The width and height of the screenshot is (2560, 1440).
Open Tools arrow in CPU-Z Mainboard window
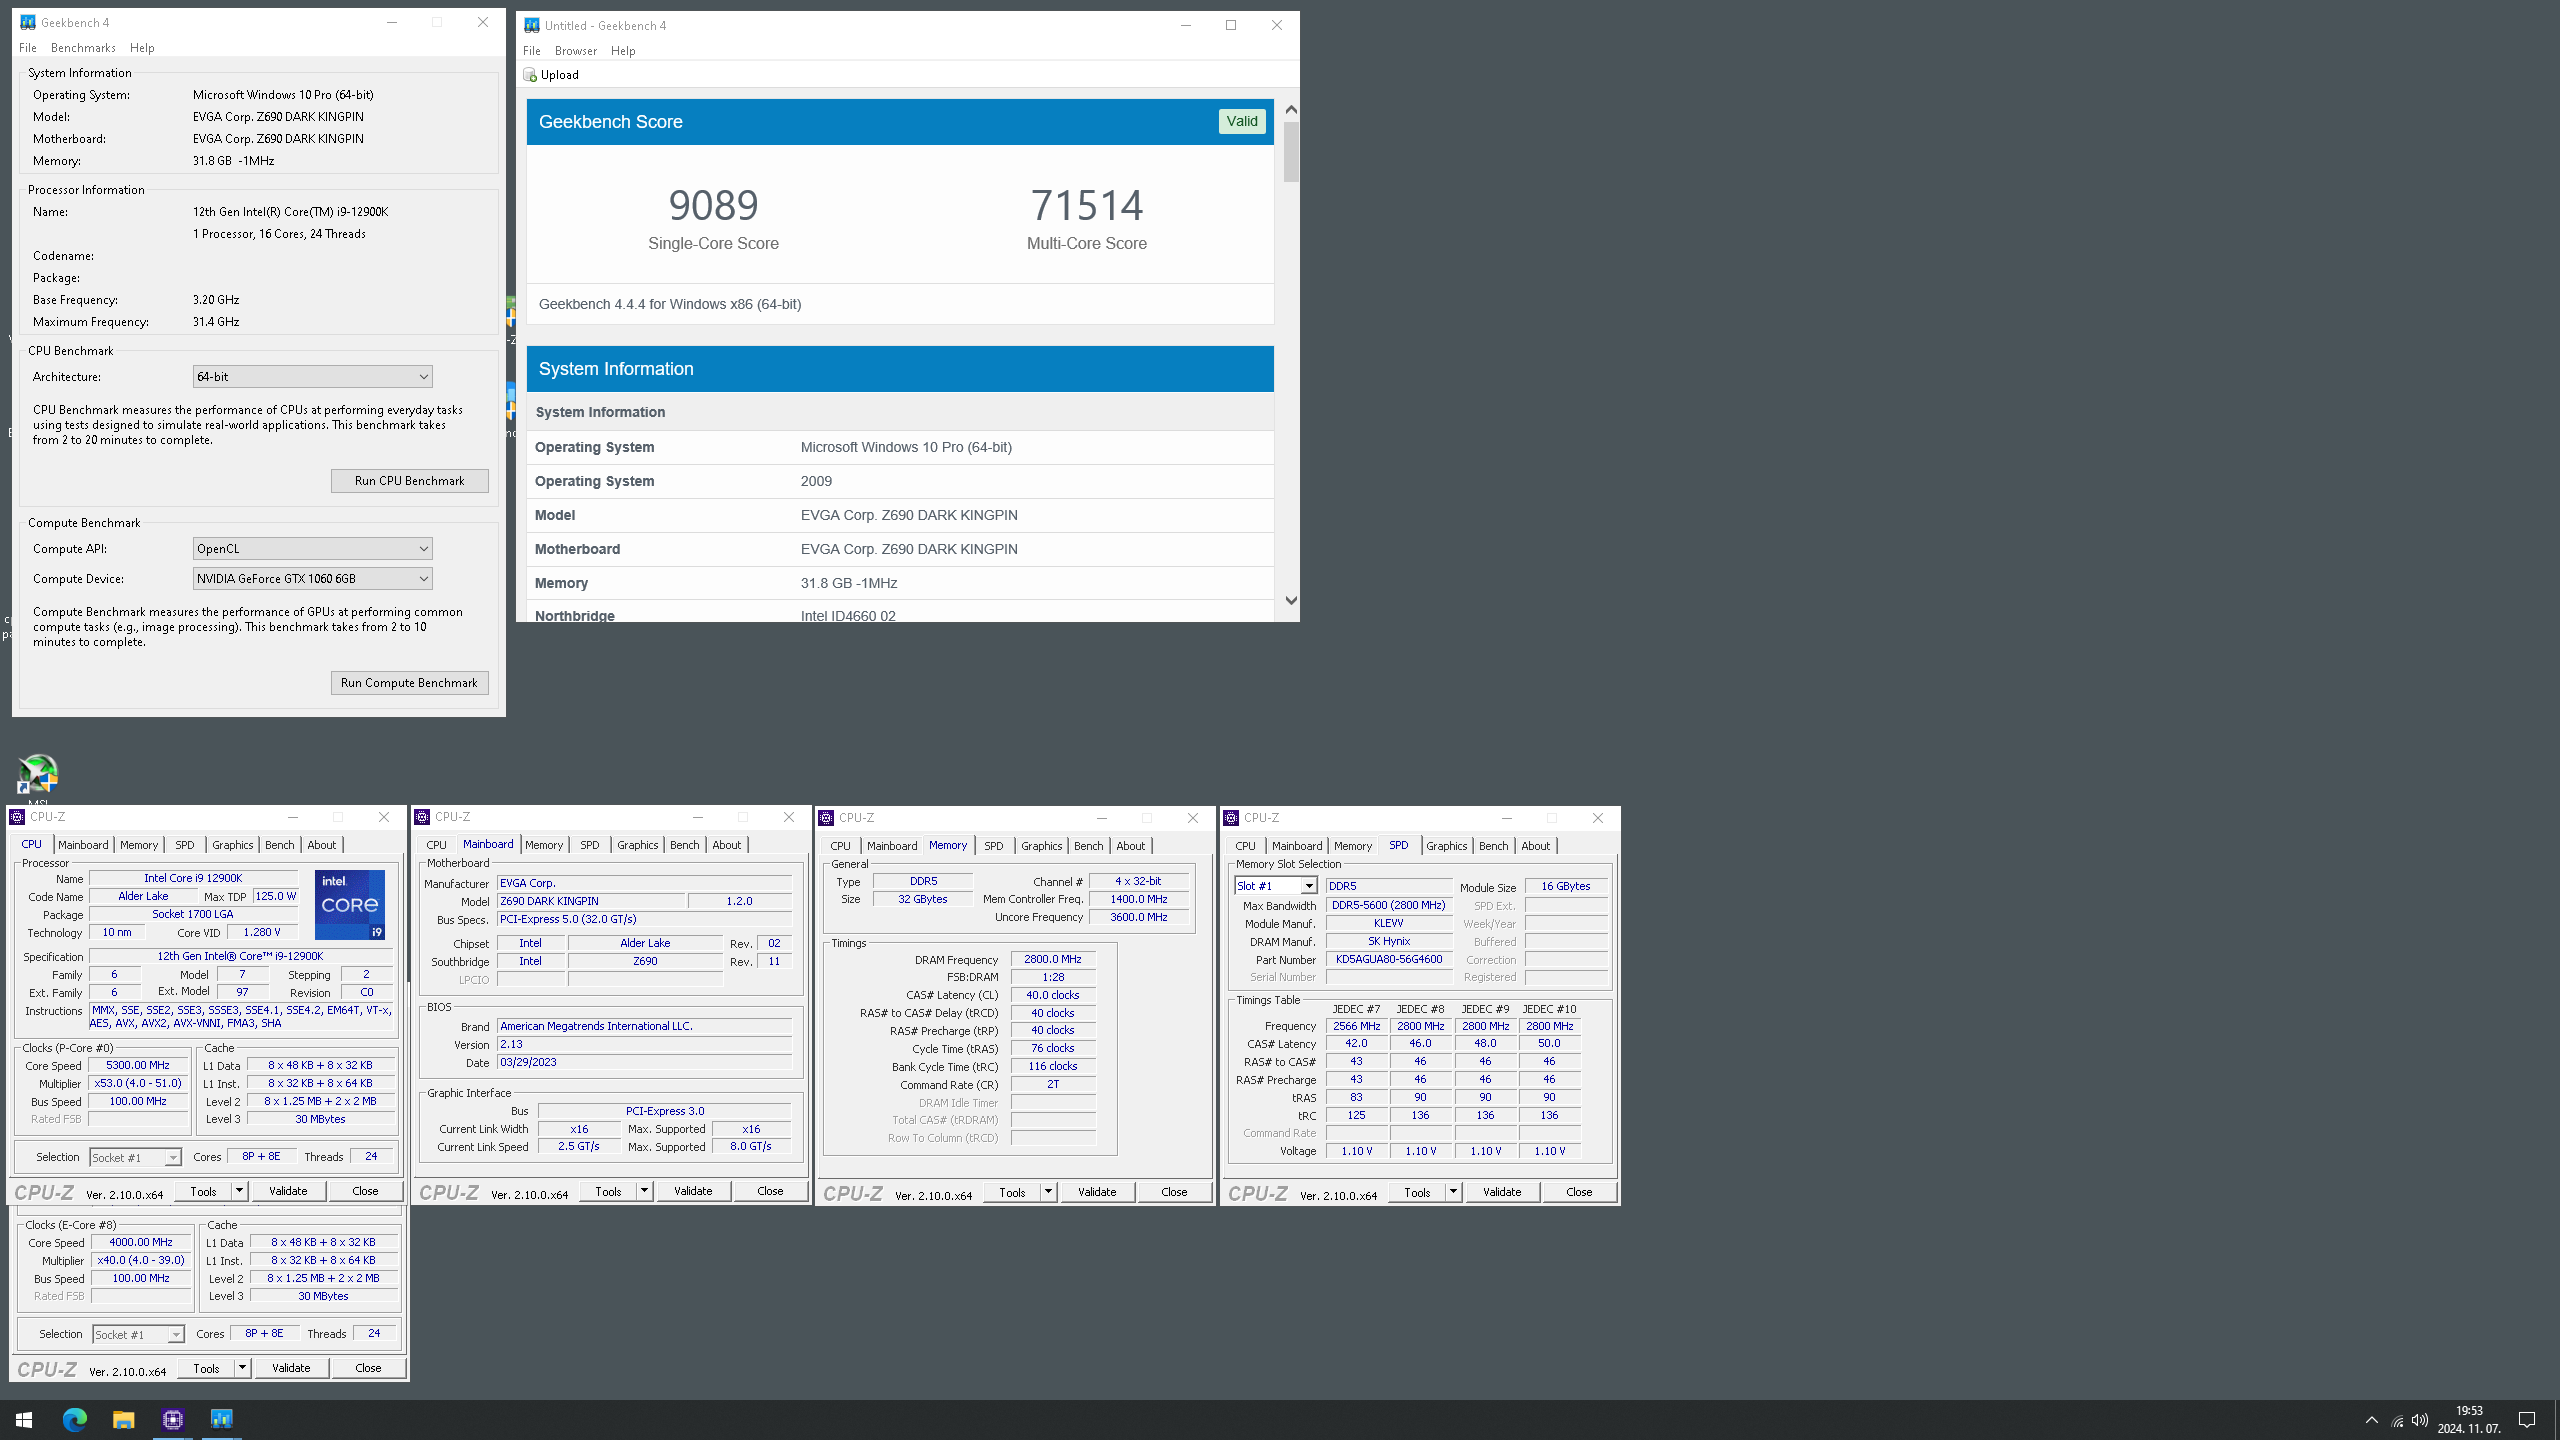pos(645,1191)
